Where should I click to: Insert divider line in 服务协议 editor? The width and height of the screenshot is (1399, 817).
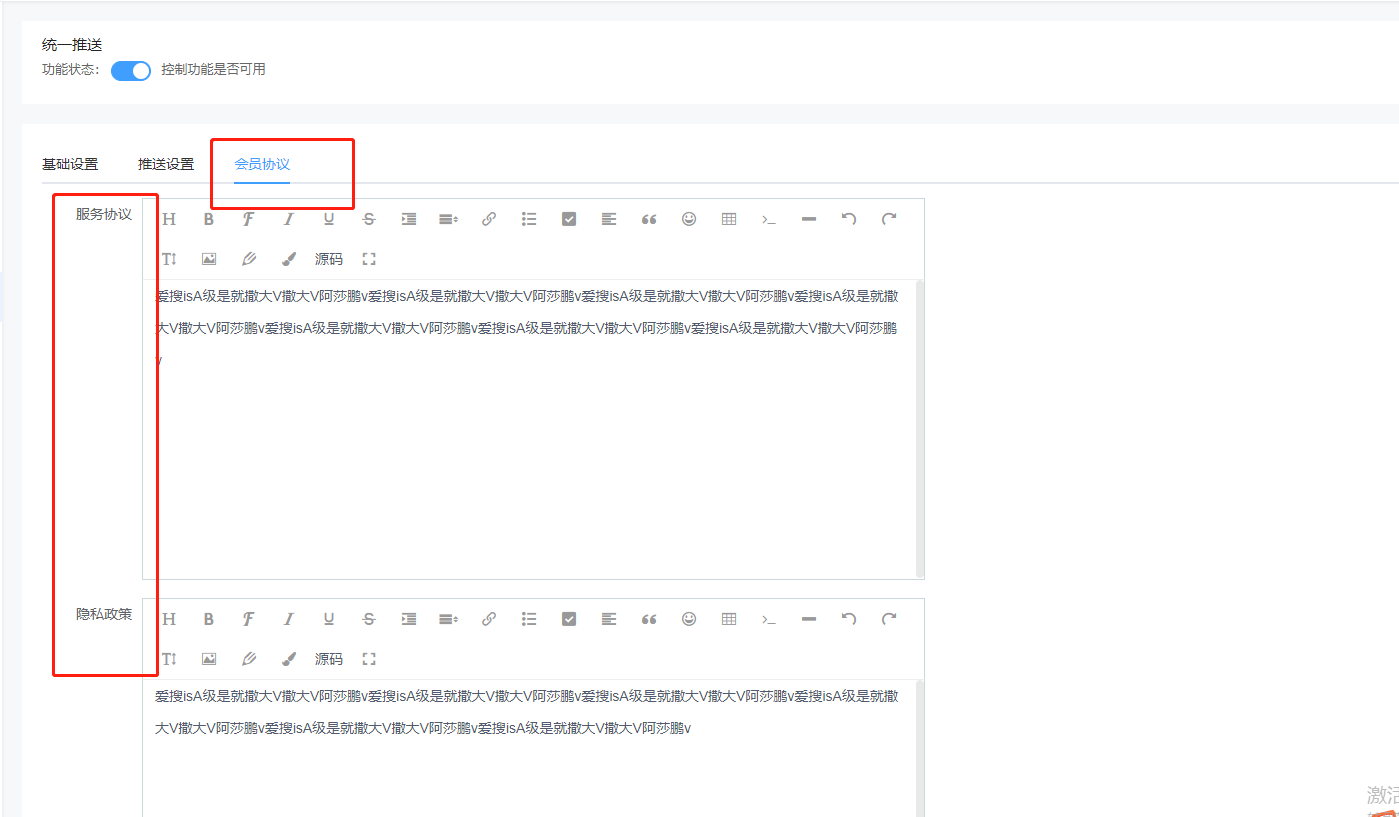[809, 219]
